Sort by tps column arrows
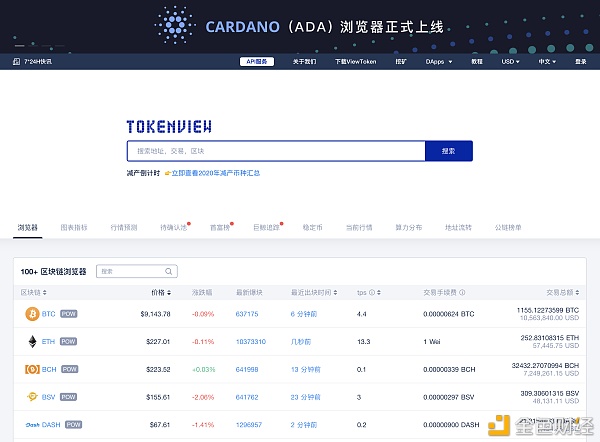 point(379,292)
